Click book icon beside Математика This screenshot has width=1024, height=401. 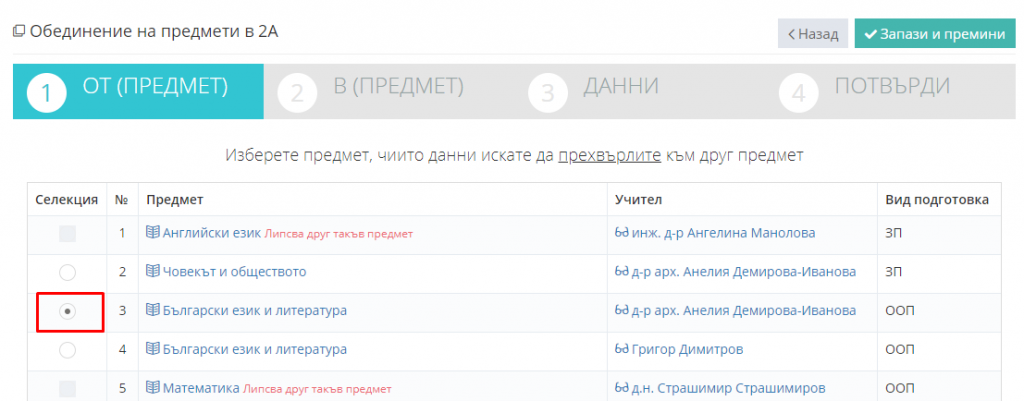153,389
